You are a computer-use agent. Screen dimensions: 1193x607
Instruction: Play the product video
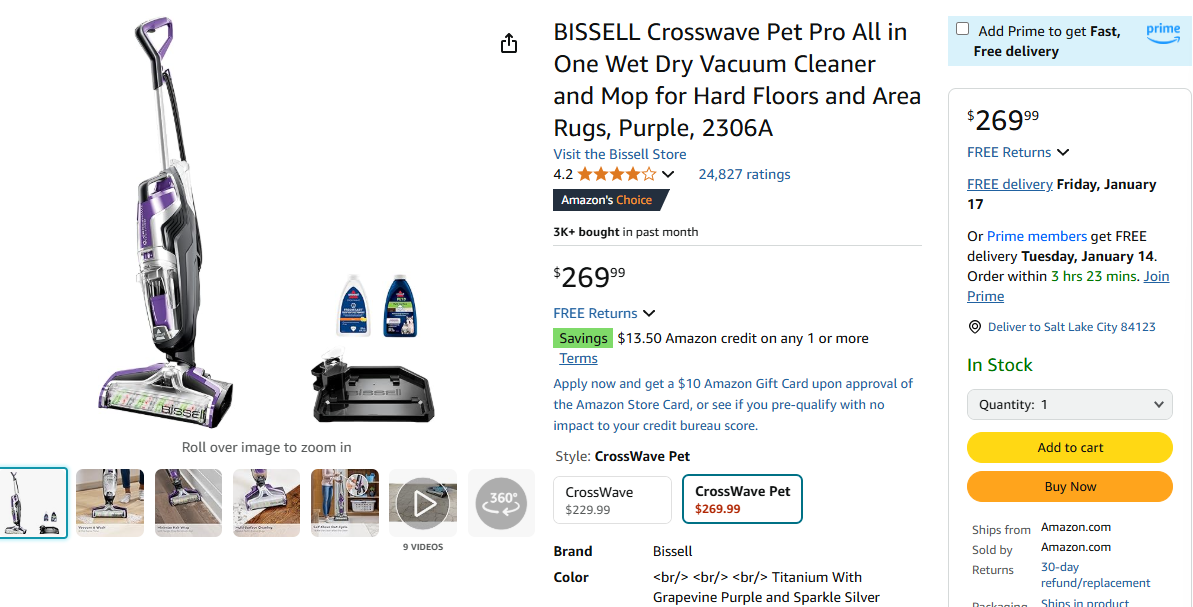pyautogui.click(x=422, y=502)
